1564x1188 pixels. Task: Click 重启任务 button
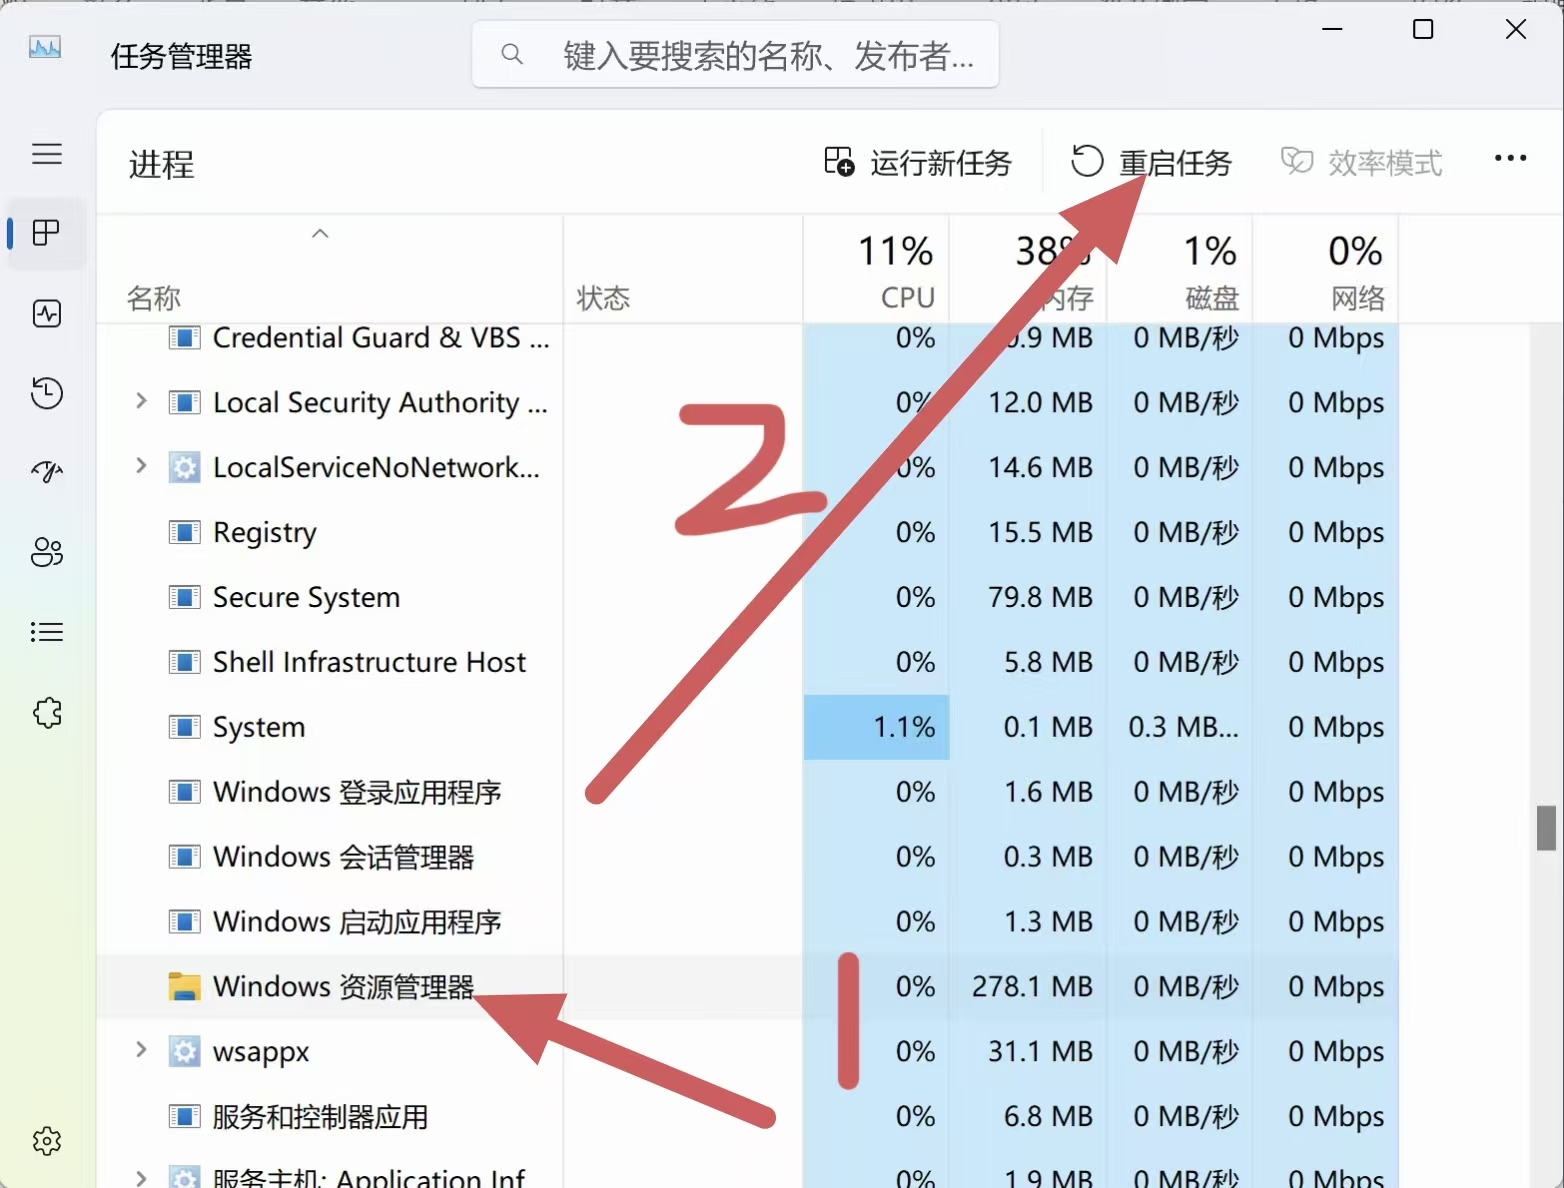click(1152, 162)
